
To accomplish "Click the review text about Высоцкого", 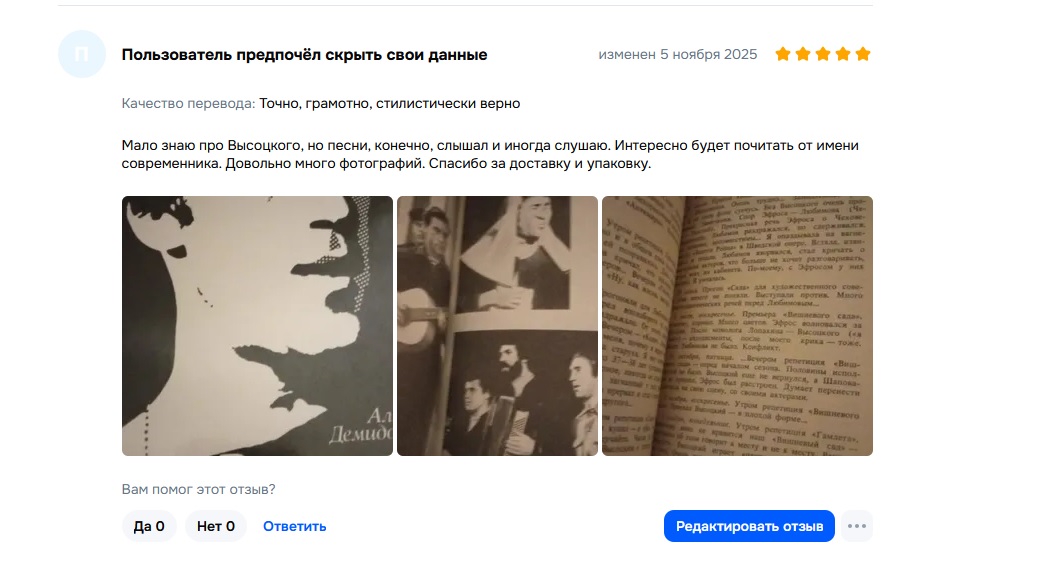I will pos(490,154).
